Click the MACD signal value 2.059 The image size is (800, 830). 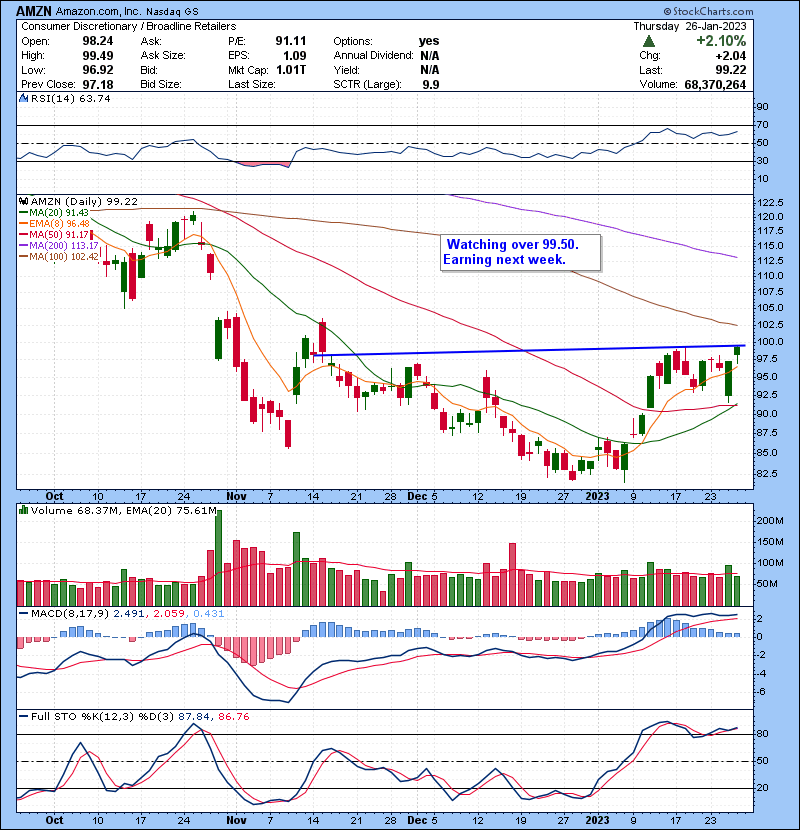pos(168,614)
